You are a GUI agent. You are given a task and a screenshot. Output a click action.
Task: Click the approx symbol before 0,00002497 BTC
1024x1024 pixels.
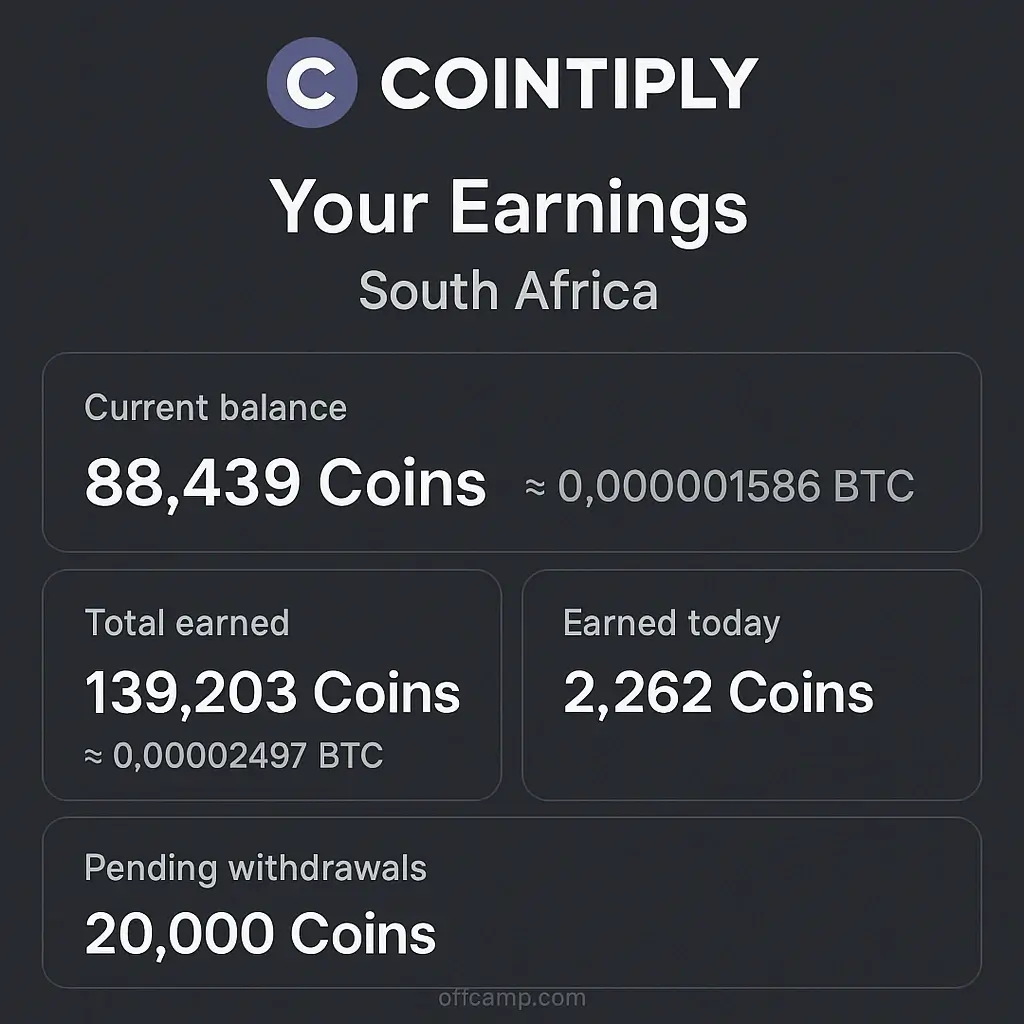[95, 757]
